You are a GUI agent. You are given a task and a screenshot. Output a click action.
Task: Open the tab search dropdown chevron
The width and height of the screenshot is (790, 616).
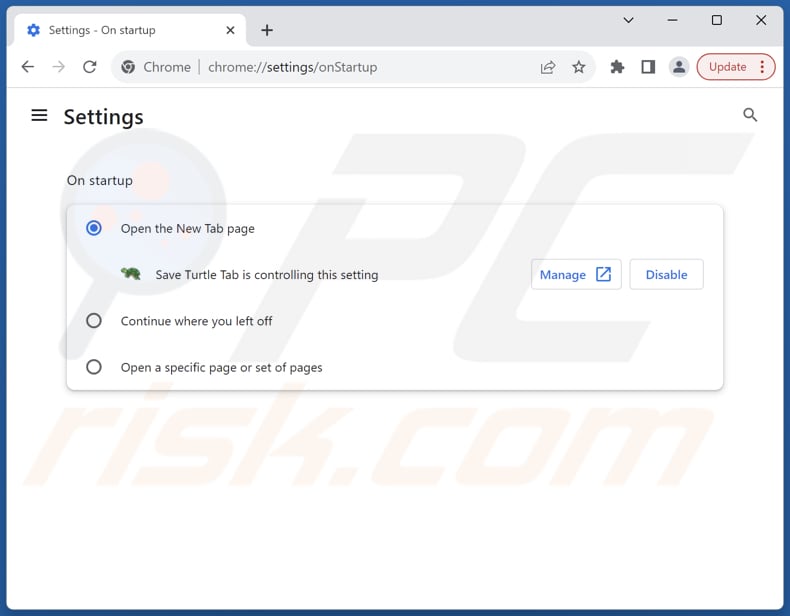pos(628,20)
